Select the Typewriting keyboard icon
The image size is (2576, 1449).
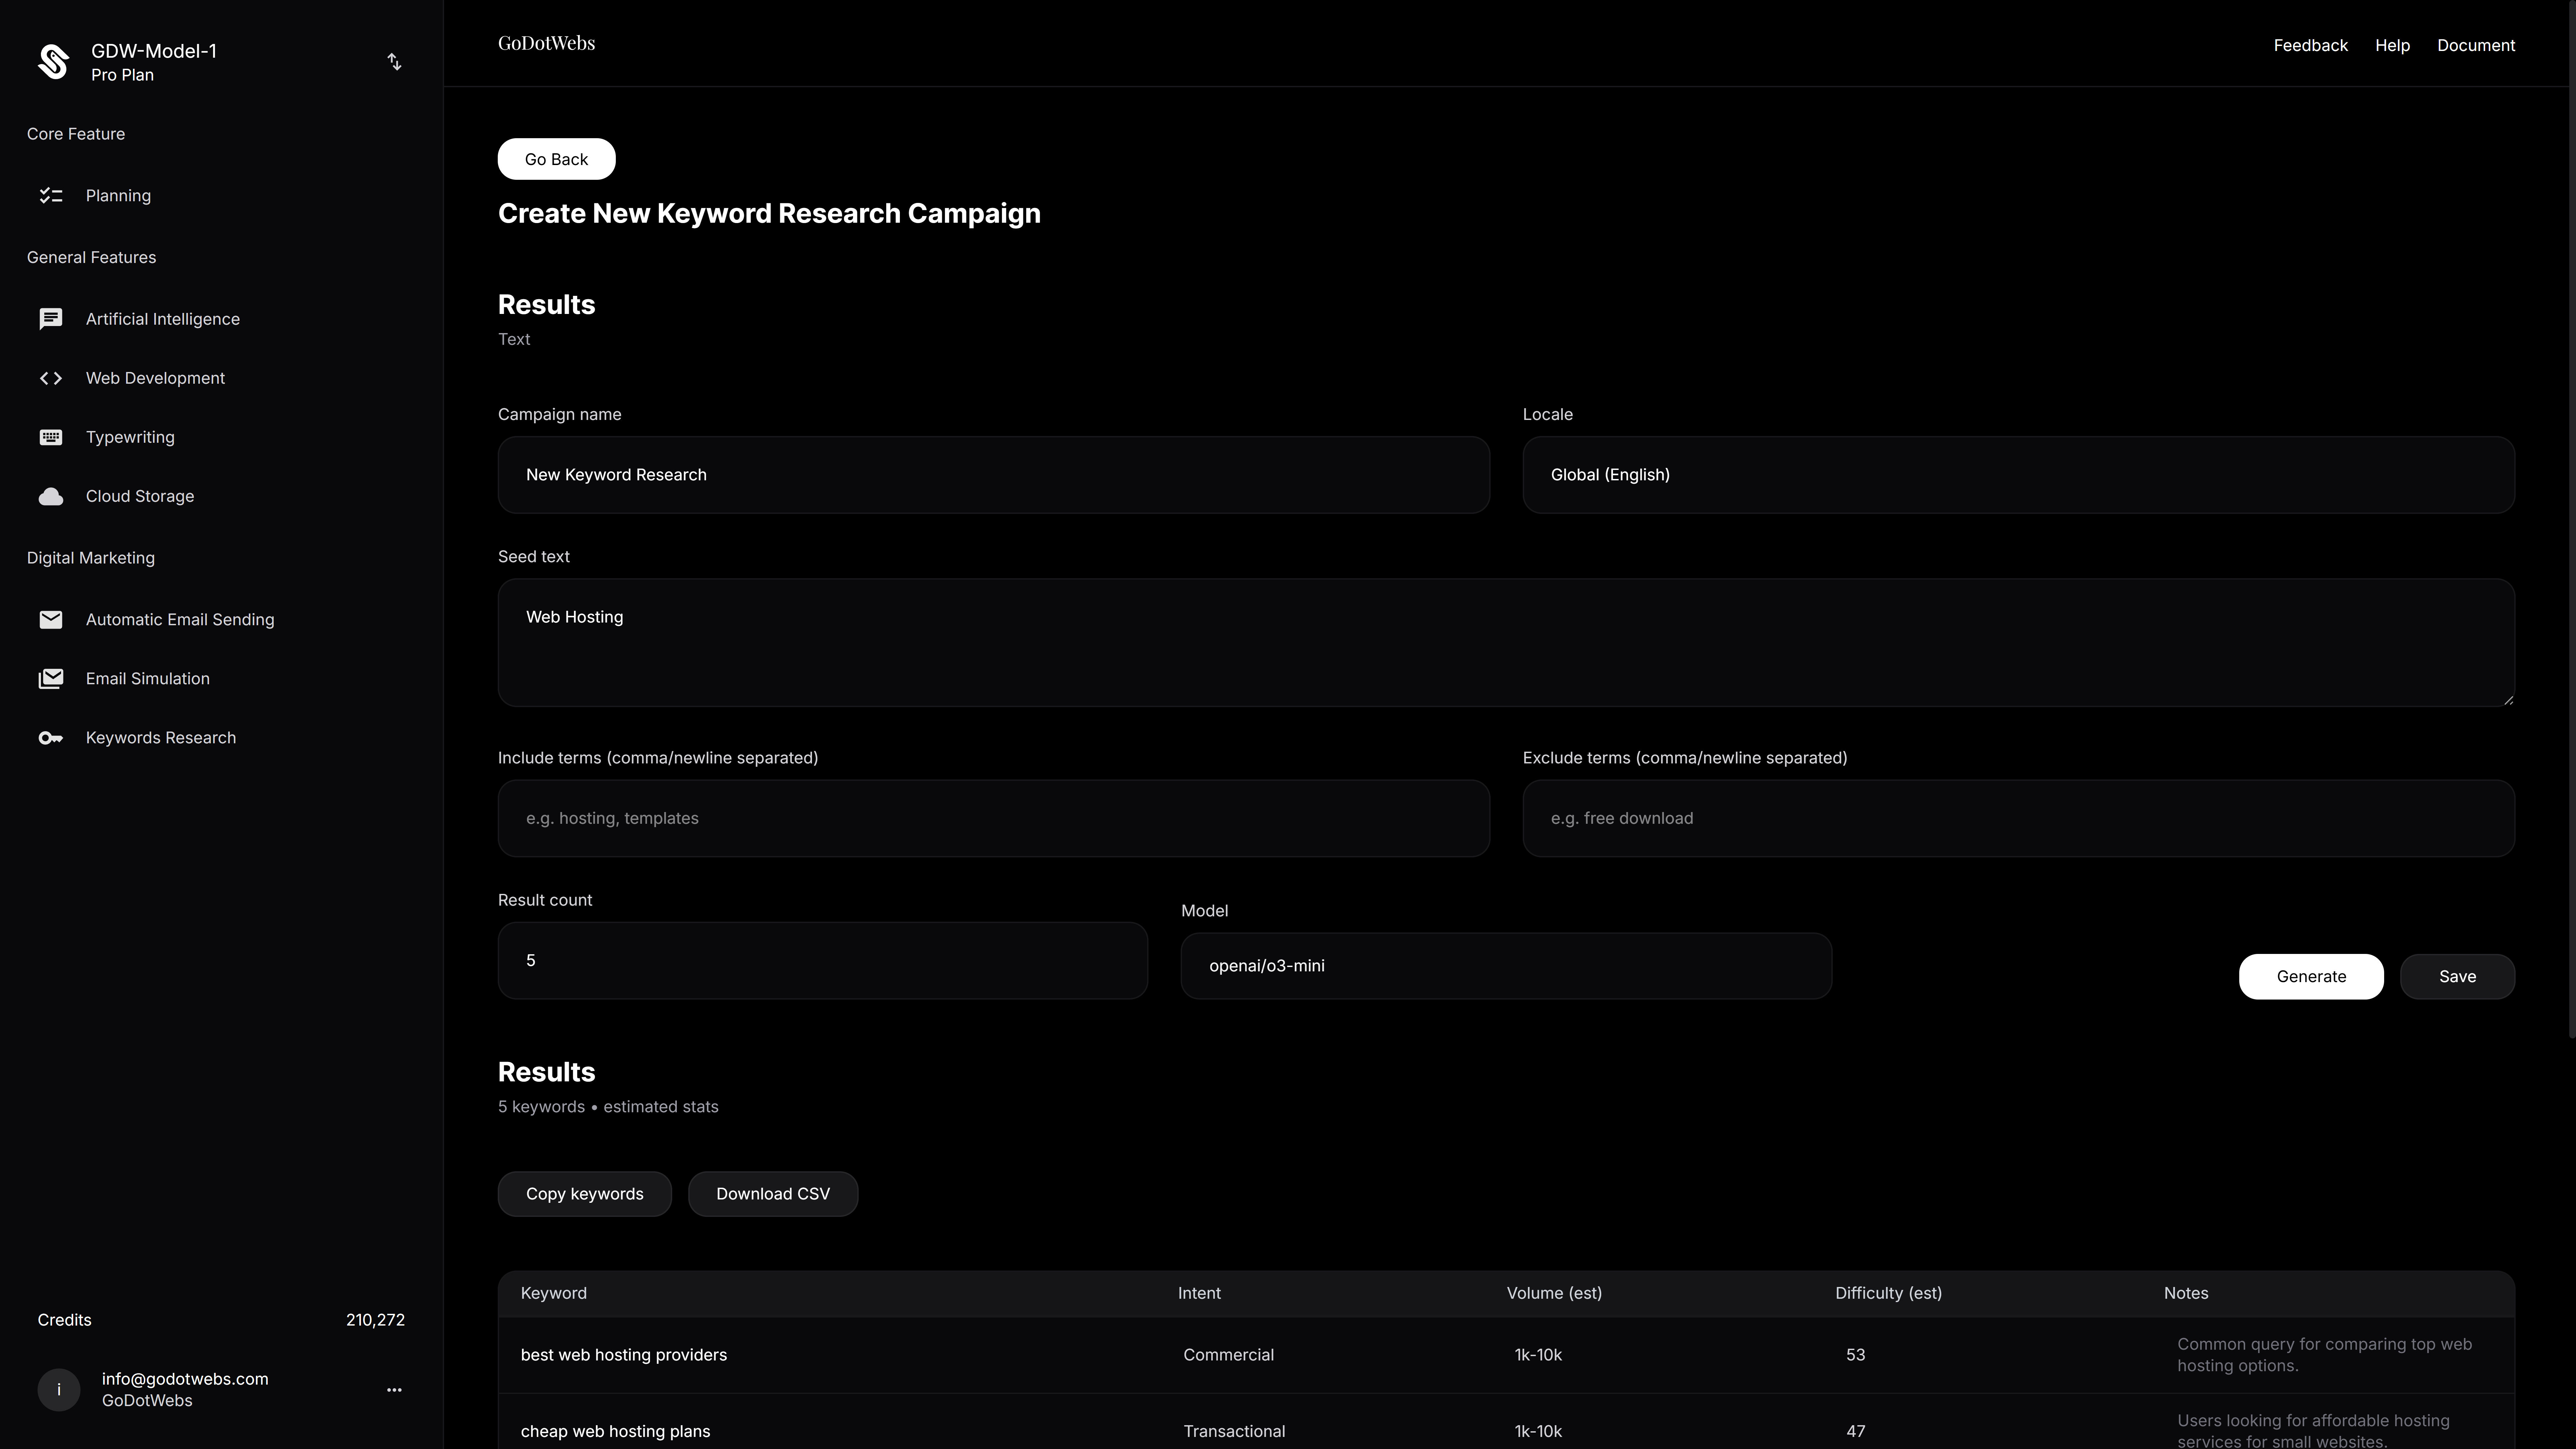51,437
